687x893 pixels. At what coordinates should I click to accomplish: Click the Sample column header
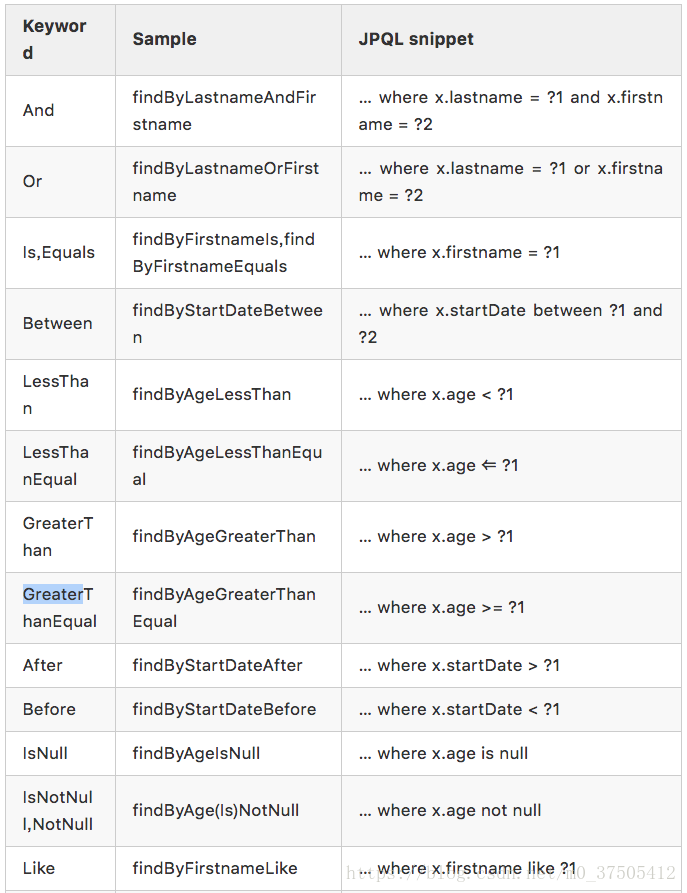[228, 40]
